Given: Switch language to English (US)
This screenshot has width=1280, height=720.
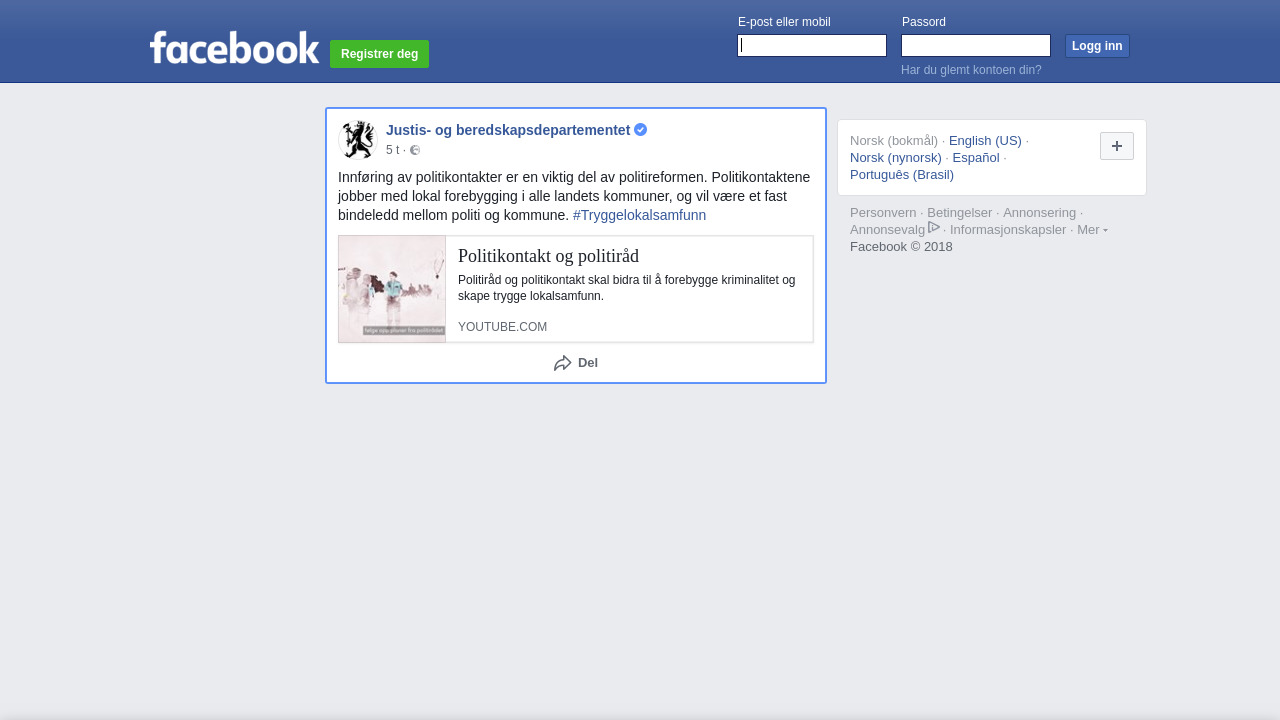Looking at the screenshot, I should pyautogui.click(x=985, y=141).
